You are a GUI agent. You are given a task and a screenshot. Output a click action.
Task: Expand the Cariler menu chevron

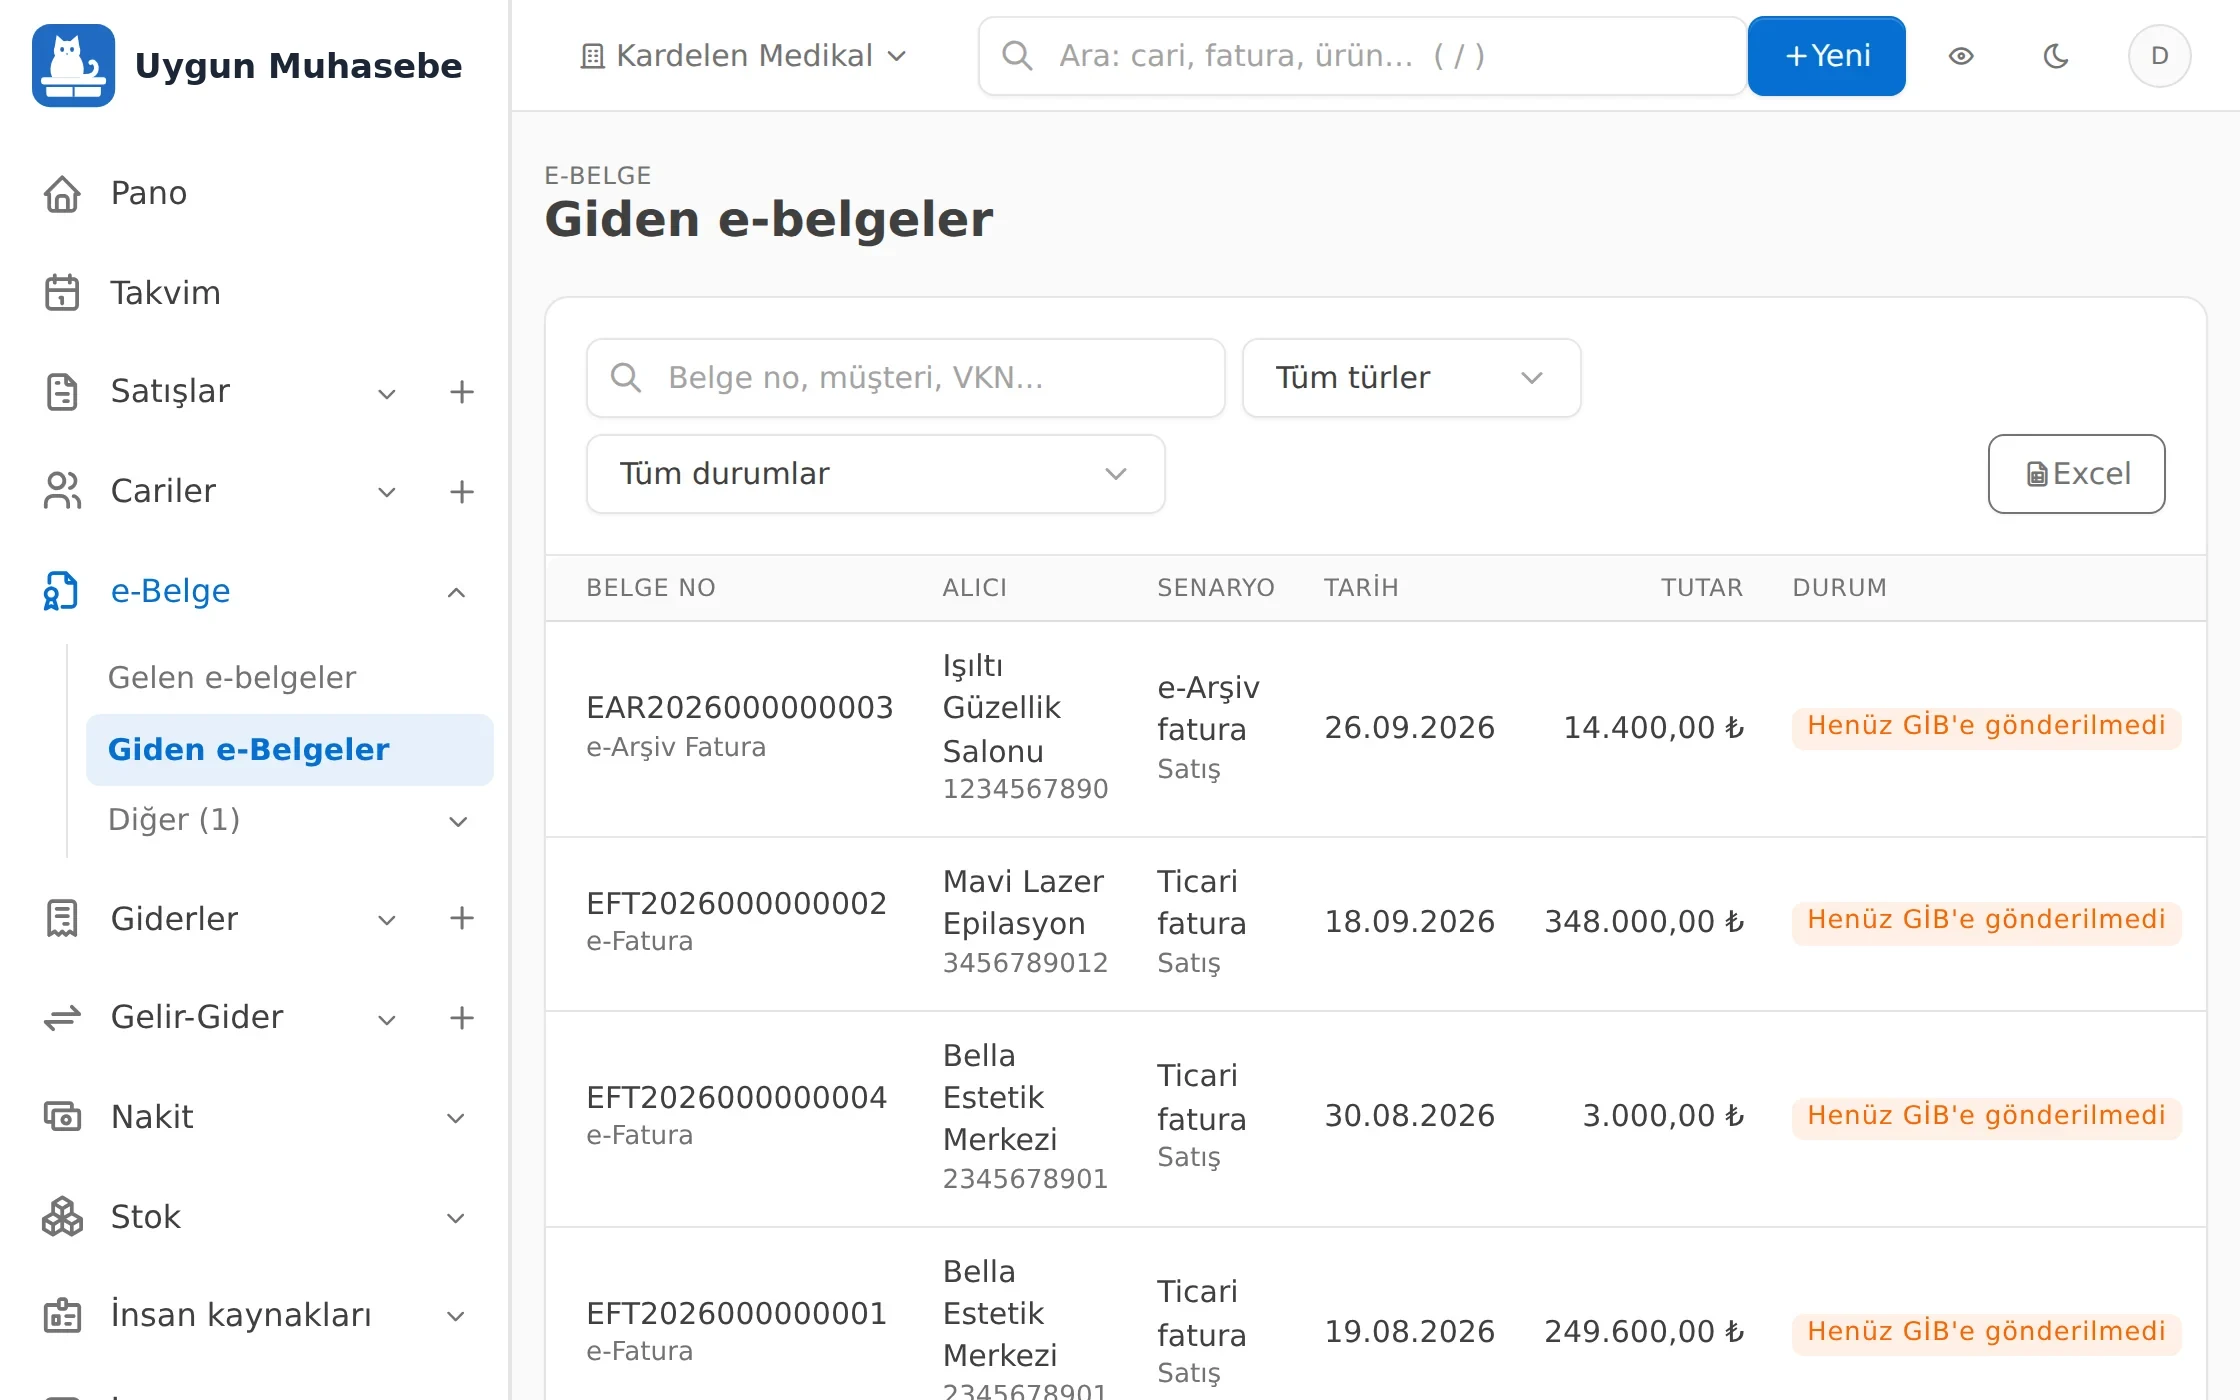387,492
